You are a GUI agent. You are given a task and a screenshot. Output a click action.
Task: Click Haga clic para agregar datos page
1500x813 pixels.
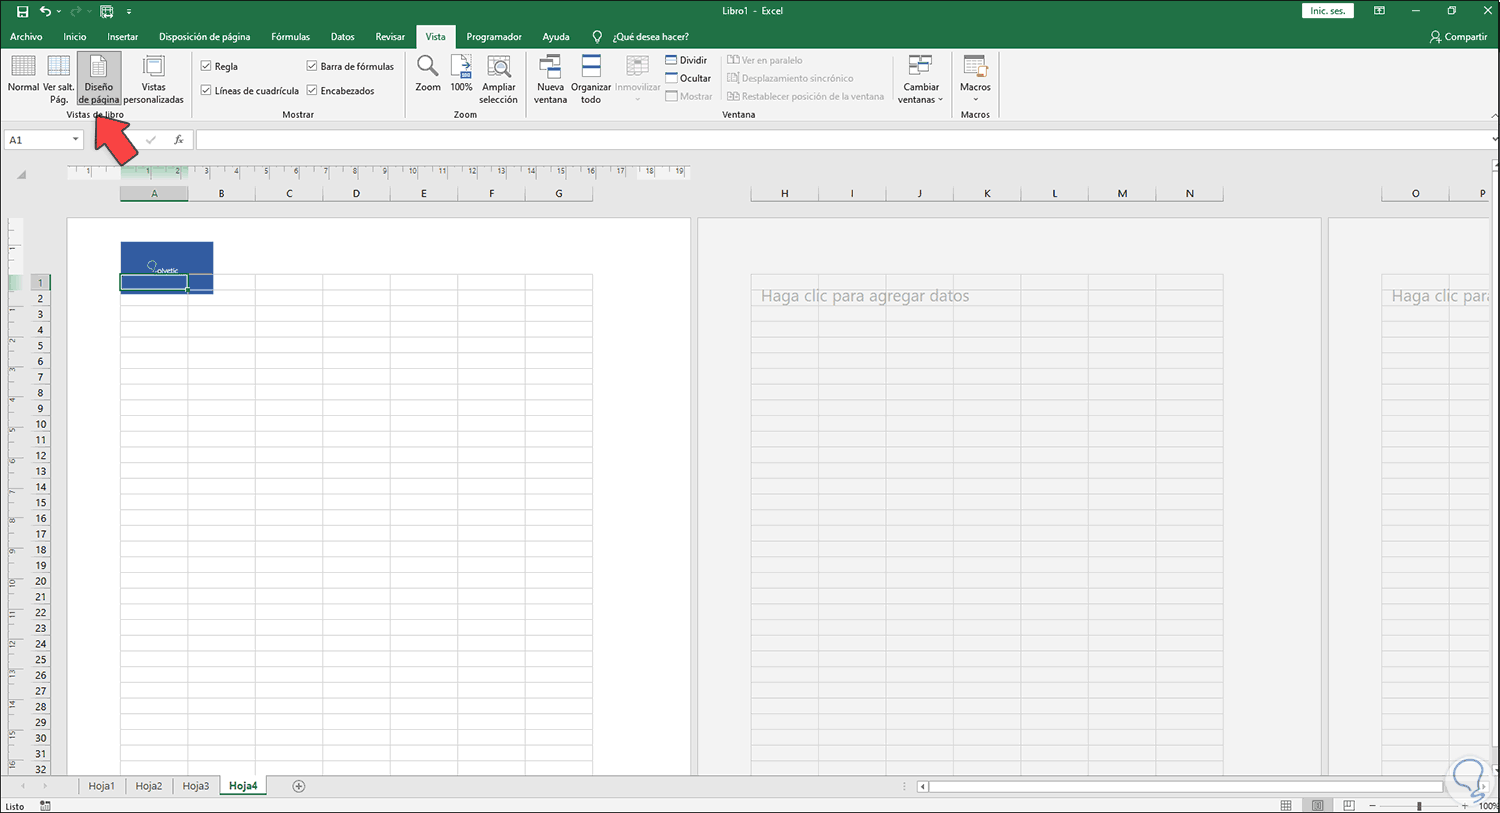click(x=865, y=296)
